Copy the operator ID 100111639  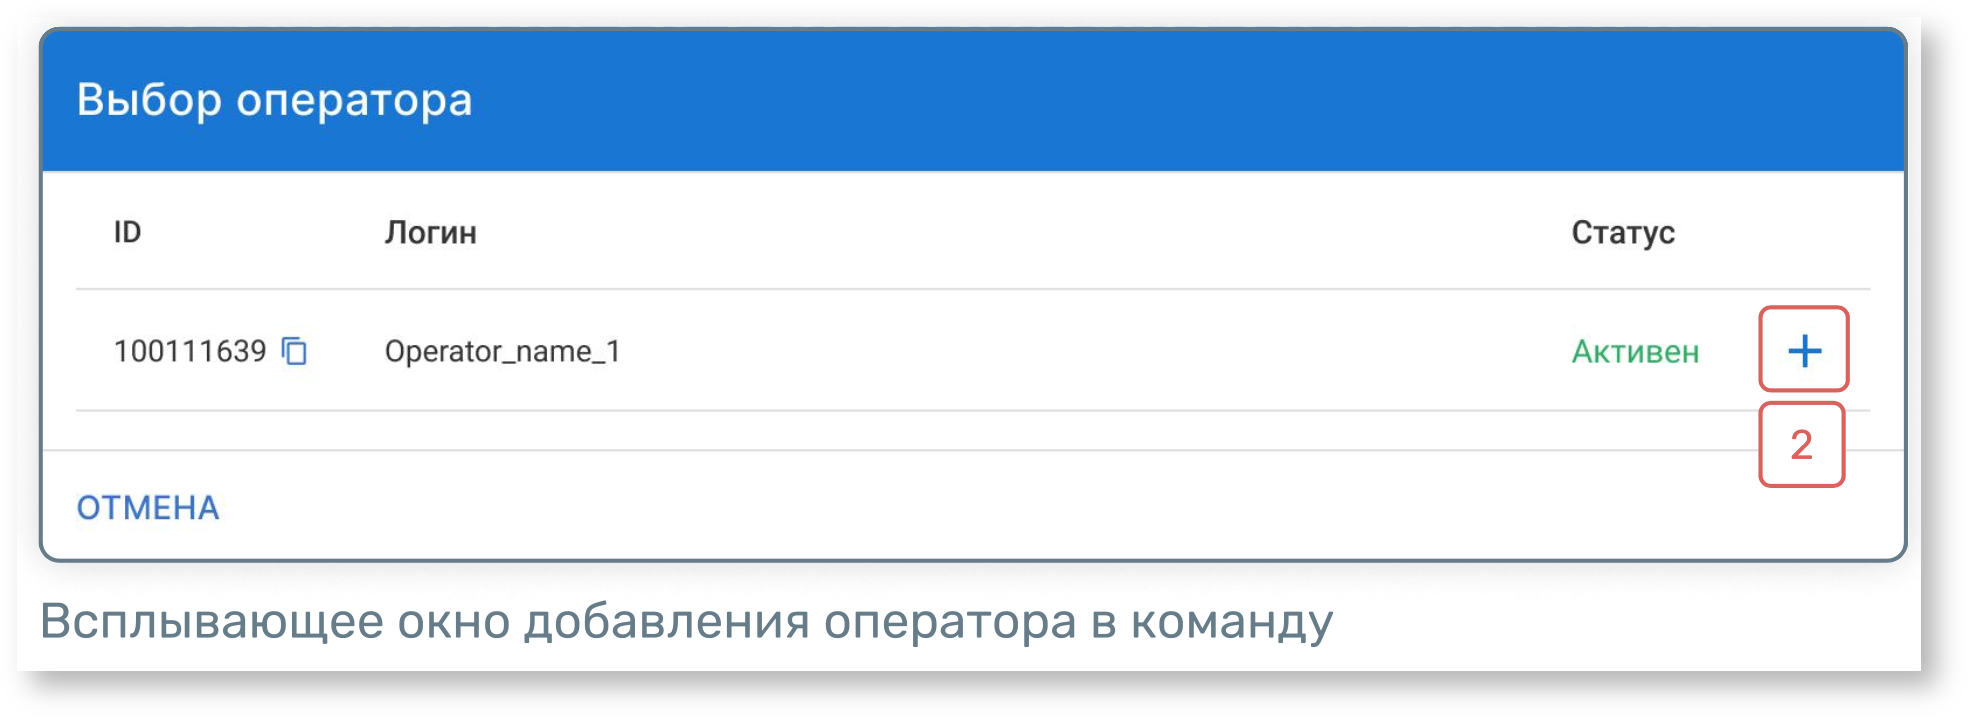coord(294,351)
